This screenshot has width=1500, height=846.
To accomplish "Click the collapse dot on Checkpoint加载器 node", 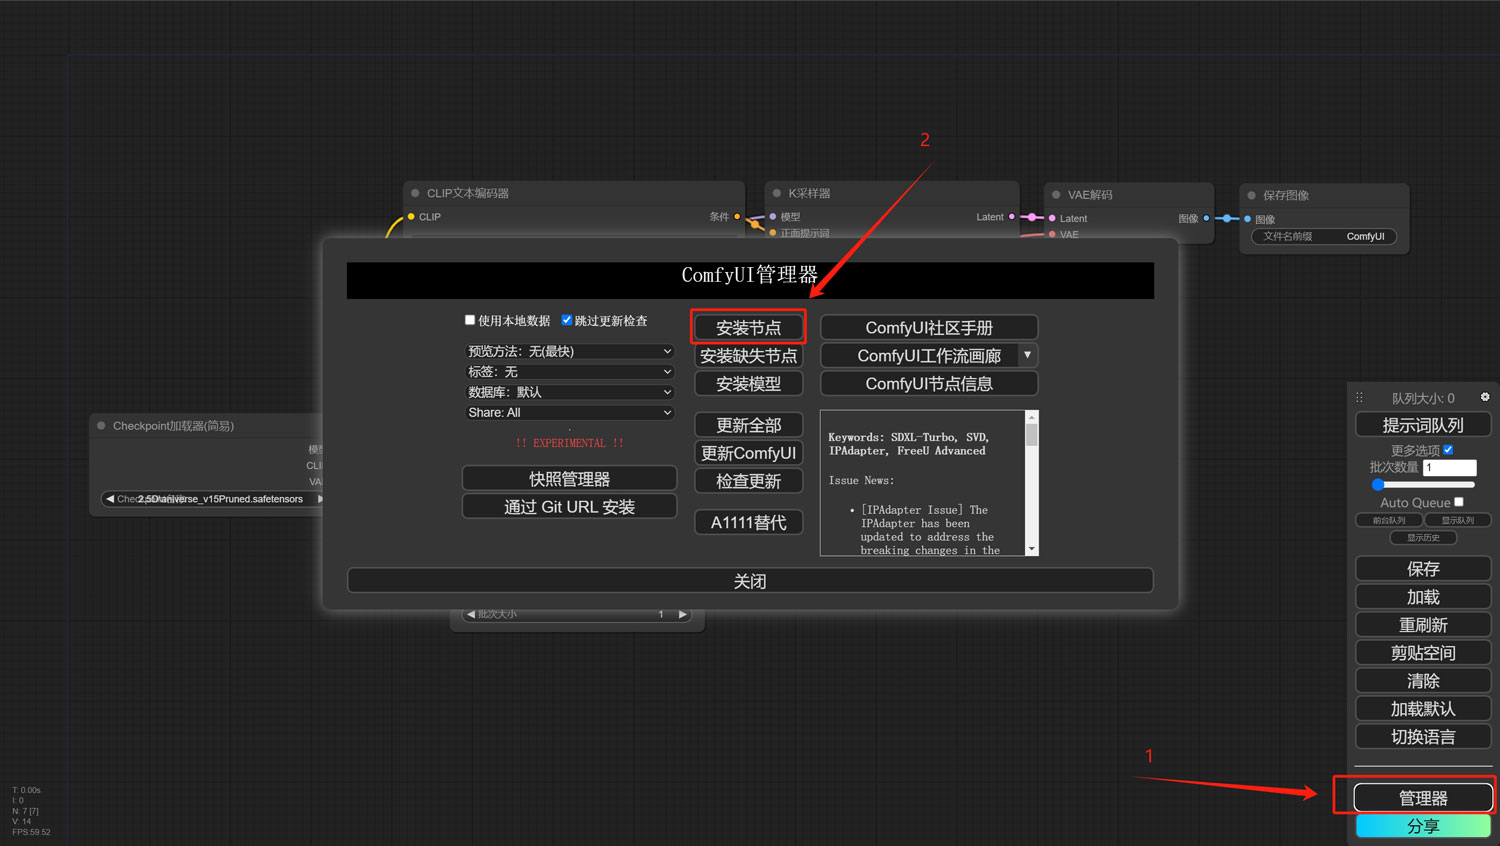I will point(101,426).
